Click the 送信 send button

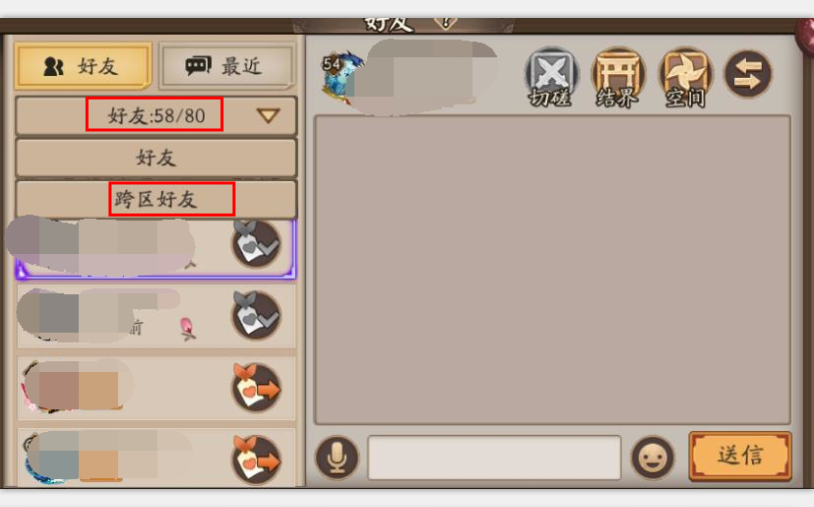pos(740,456)
